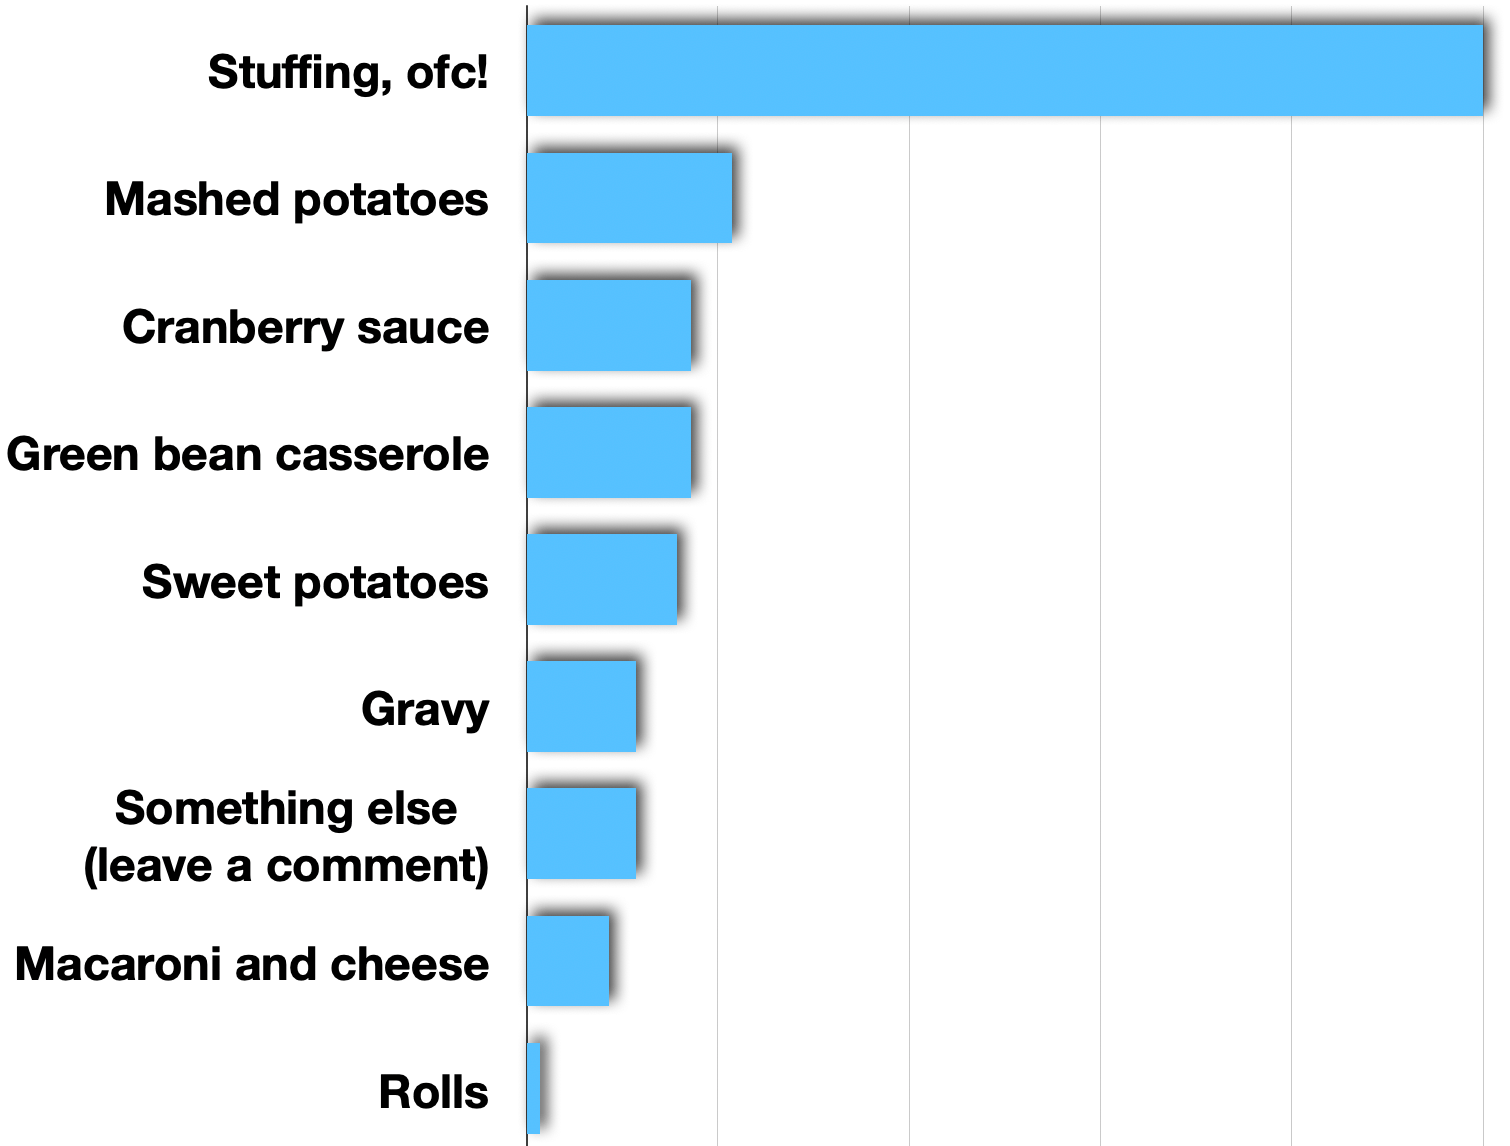The width and height of the screenshot is (1510, 1146).
Task: Select the Gravy bar
Action: tap(581, 706)
